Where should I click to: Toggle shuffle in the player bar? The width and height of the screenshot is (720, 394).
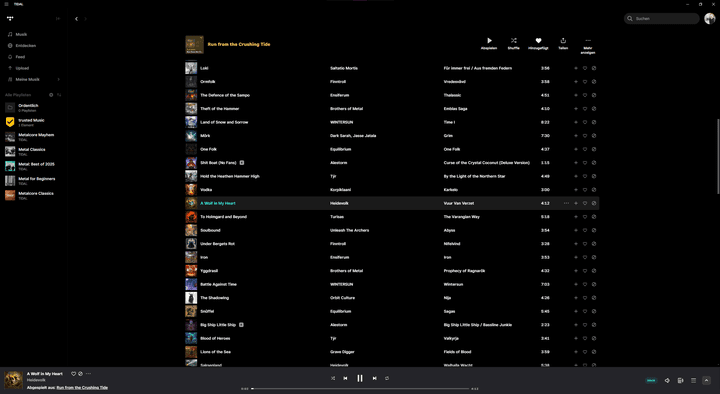coord(332,378)
